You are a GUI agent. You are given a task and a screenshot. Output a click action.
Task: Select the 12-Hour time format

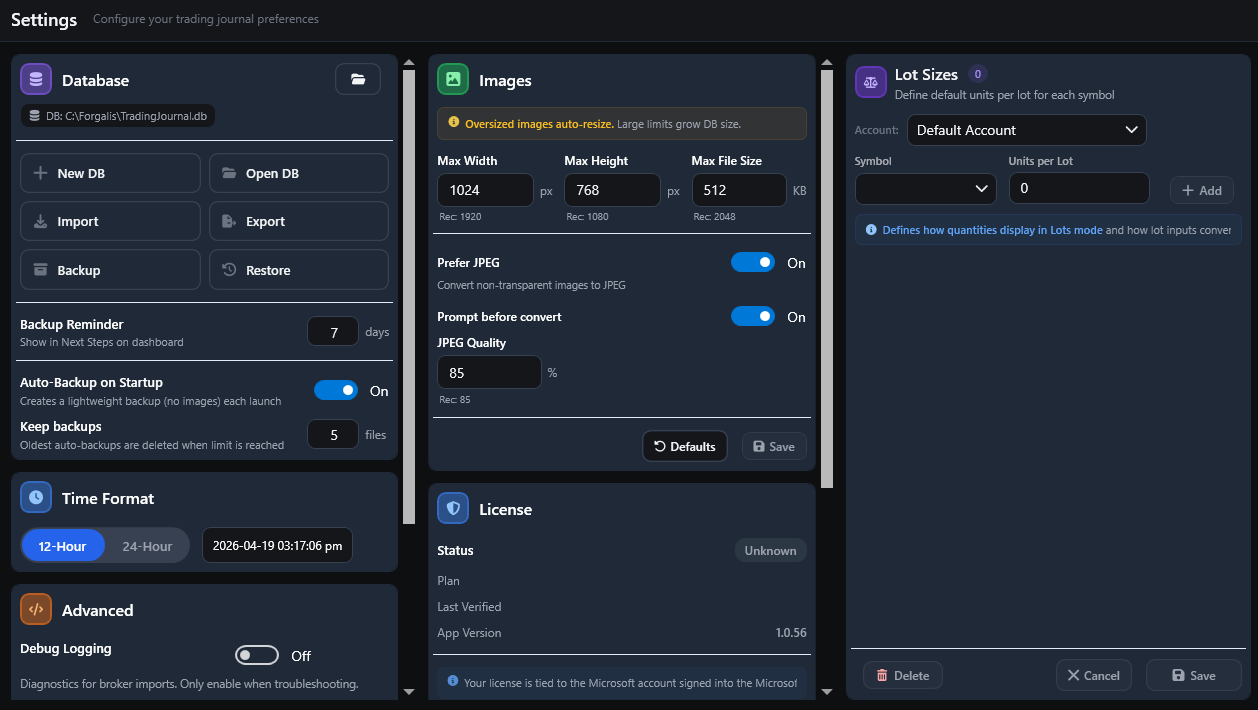point(63,546)
